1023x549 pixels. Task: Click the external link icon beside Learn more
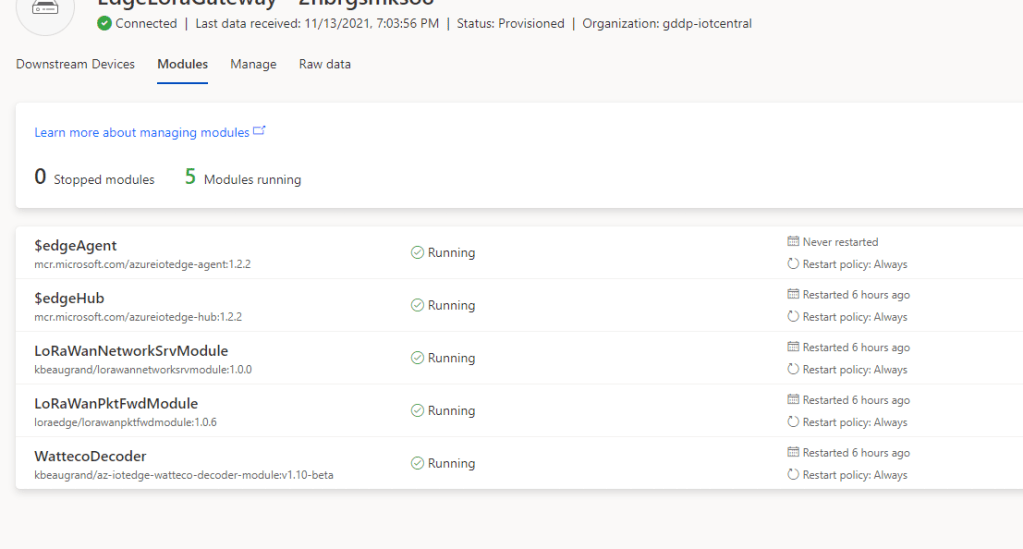(260, 131)
